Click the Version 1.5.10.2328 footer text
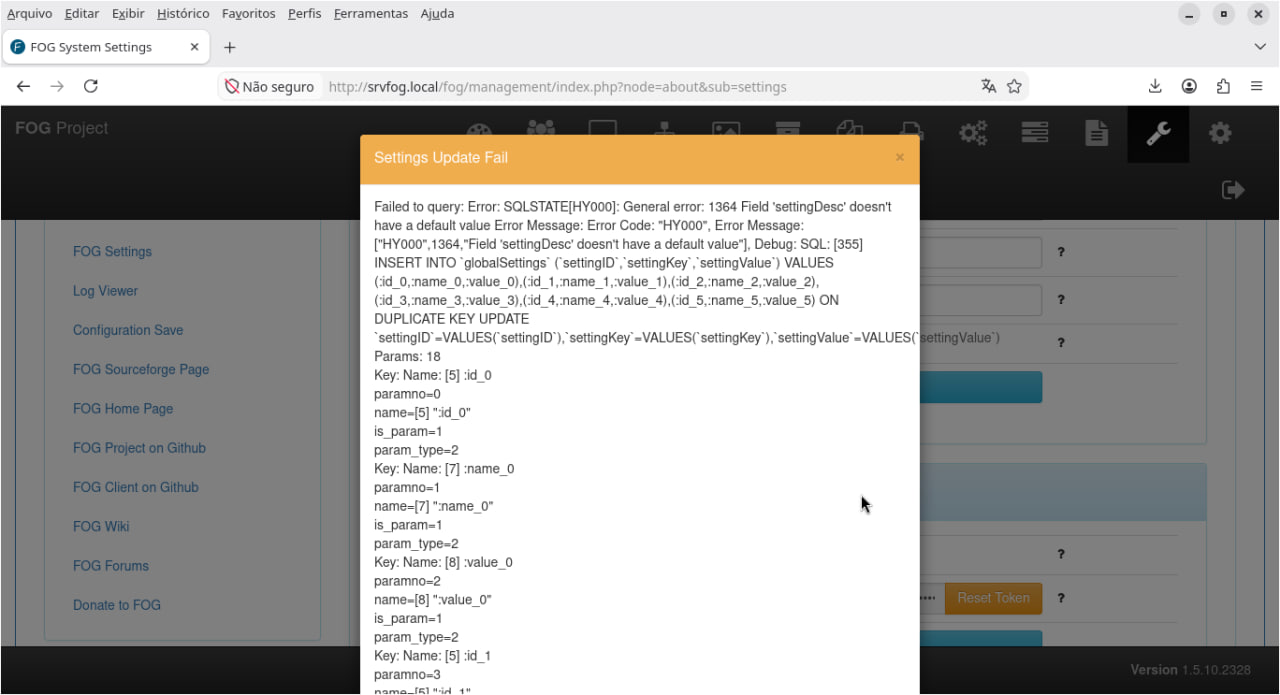The image size is (1280, 695). pyautogui.click(x=1190, y=670)
